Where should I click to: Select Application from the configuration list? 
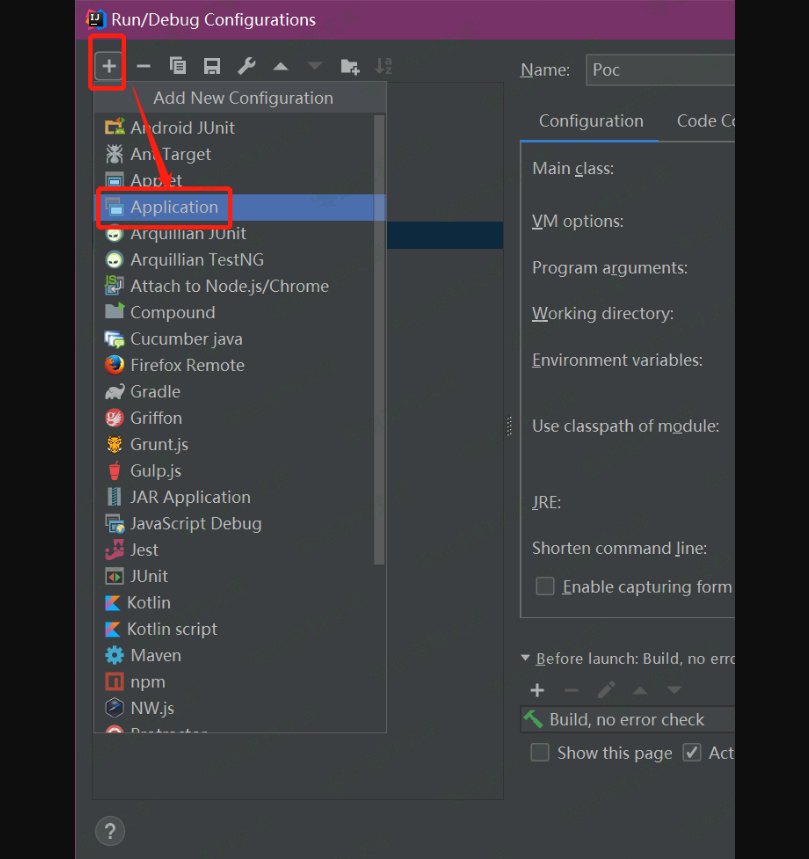(x=174, y=207)
